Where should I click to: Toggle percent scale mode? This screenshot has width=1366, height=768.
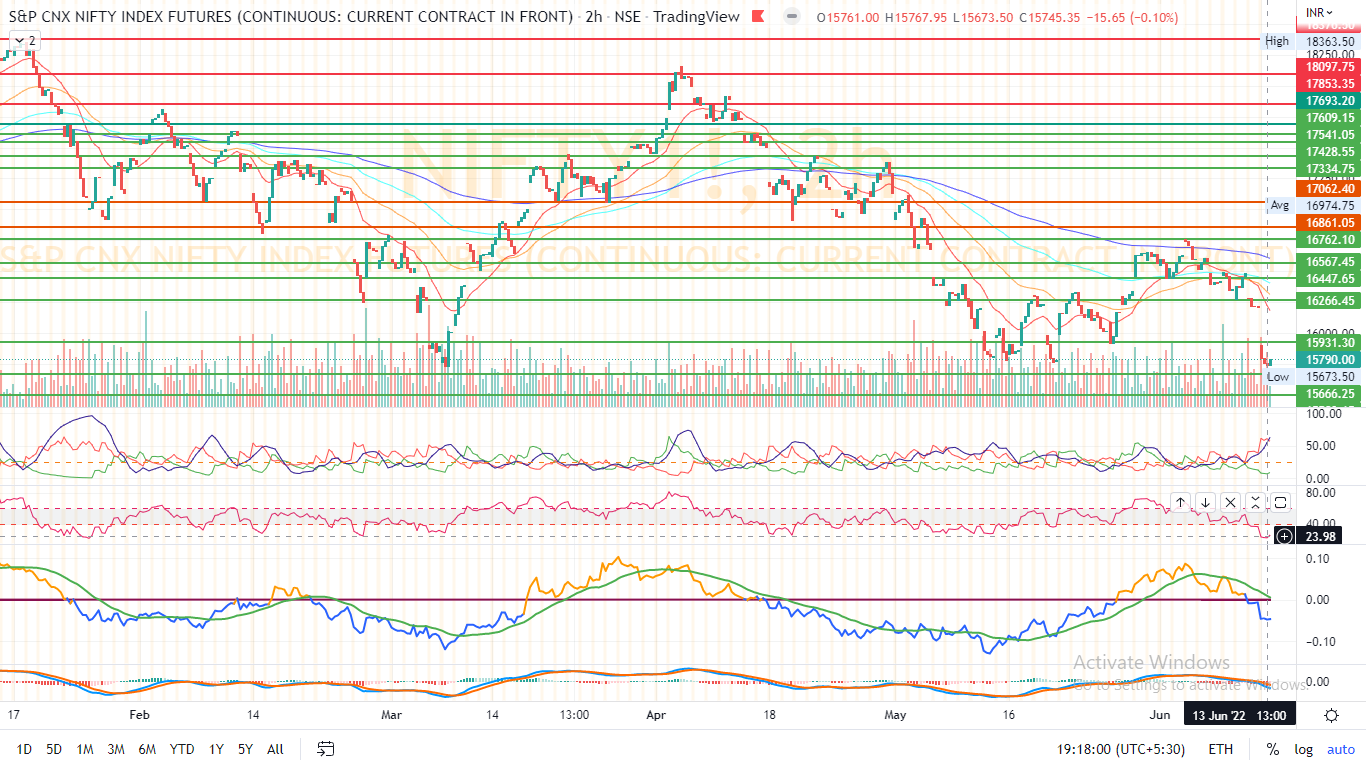click(x=1272, y=749)
